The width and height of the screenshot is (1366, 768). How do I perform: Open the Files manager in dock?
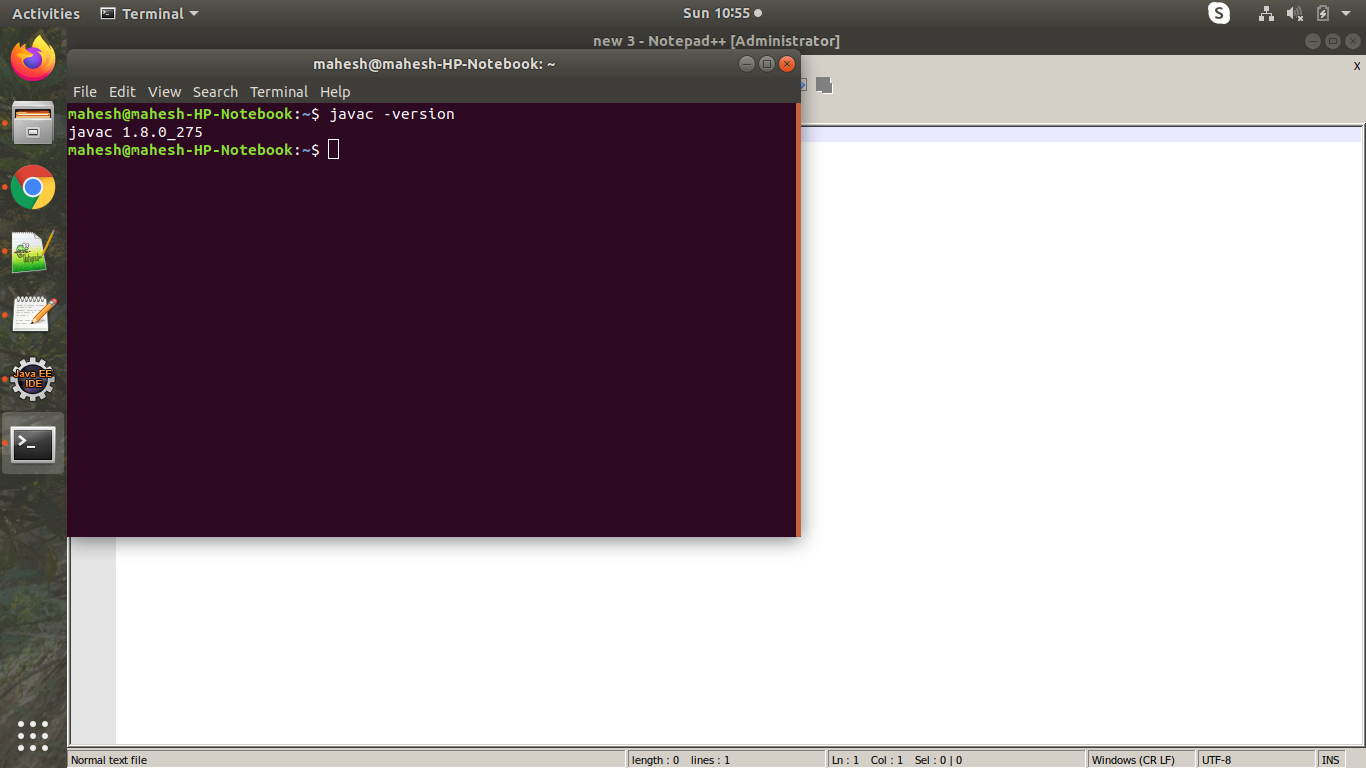point(33,123)
